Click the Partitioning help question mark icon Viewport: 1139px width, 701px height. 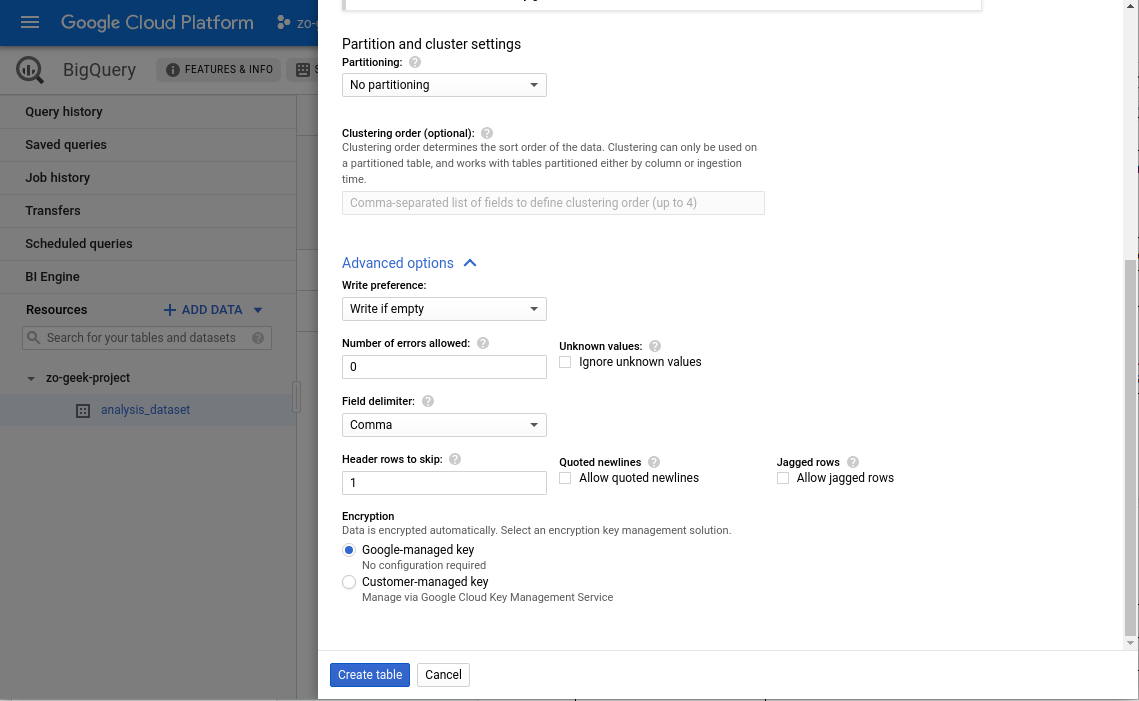[415, 62]
